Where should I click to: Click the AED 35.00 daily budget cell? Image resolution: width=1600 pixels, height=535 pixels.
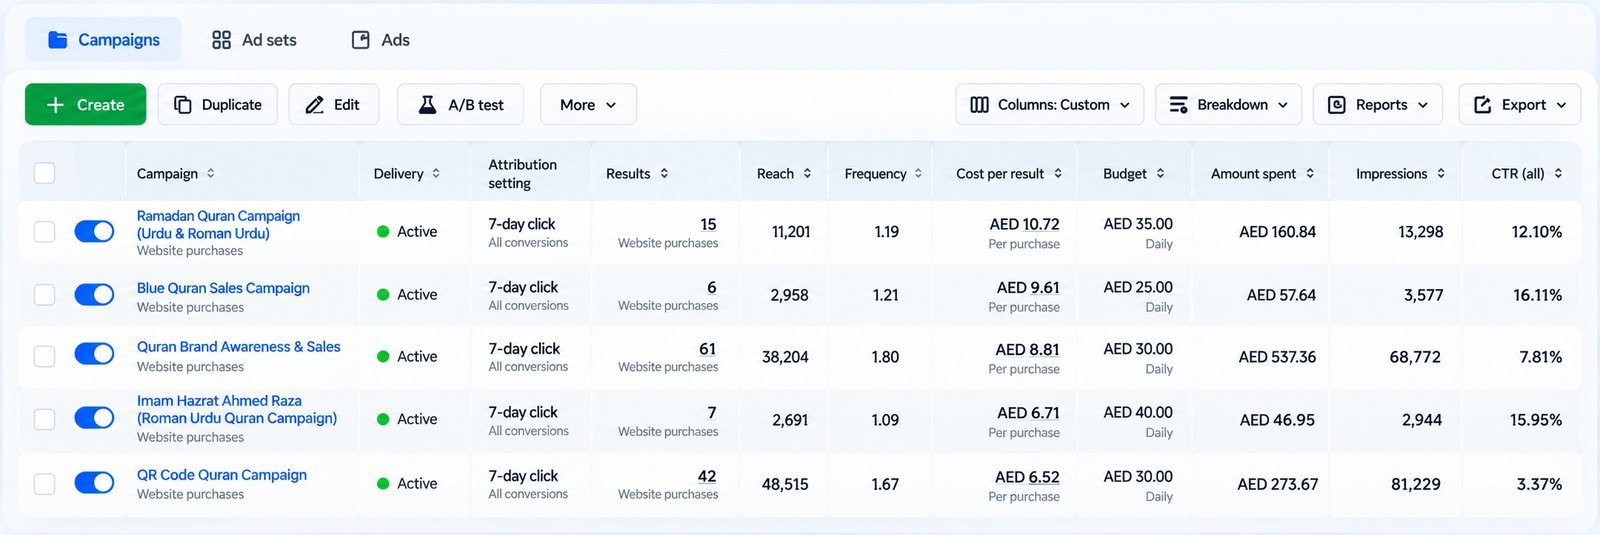coord(1138,224)
